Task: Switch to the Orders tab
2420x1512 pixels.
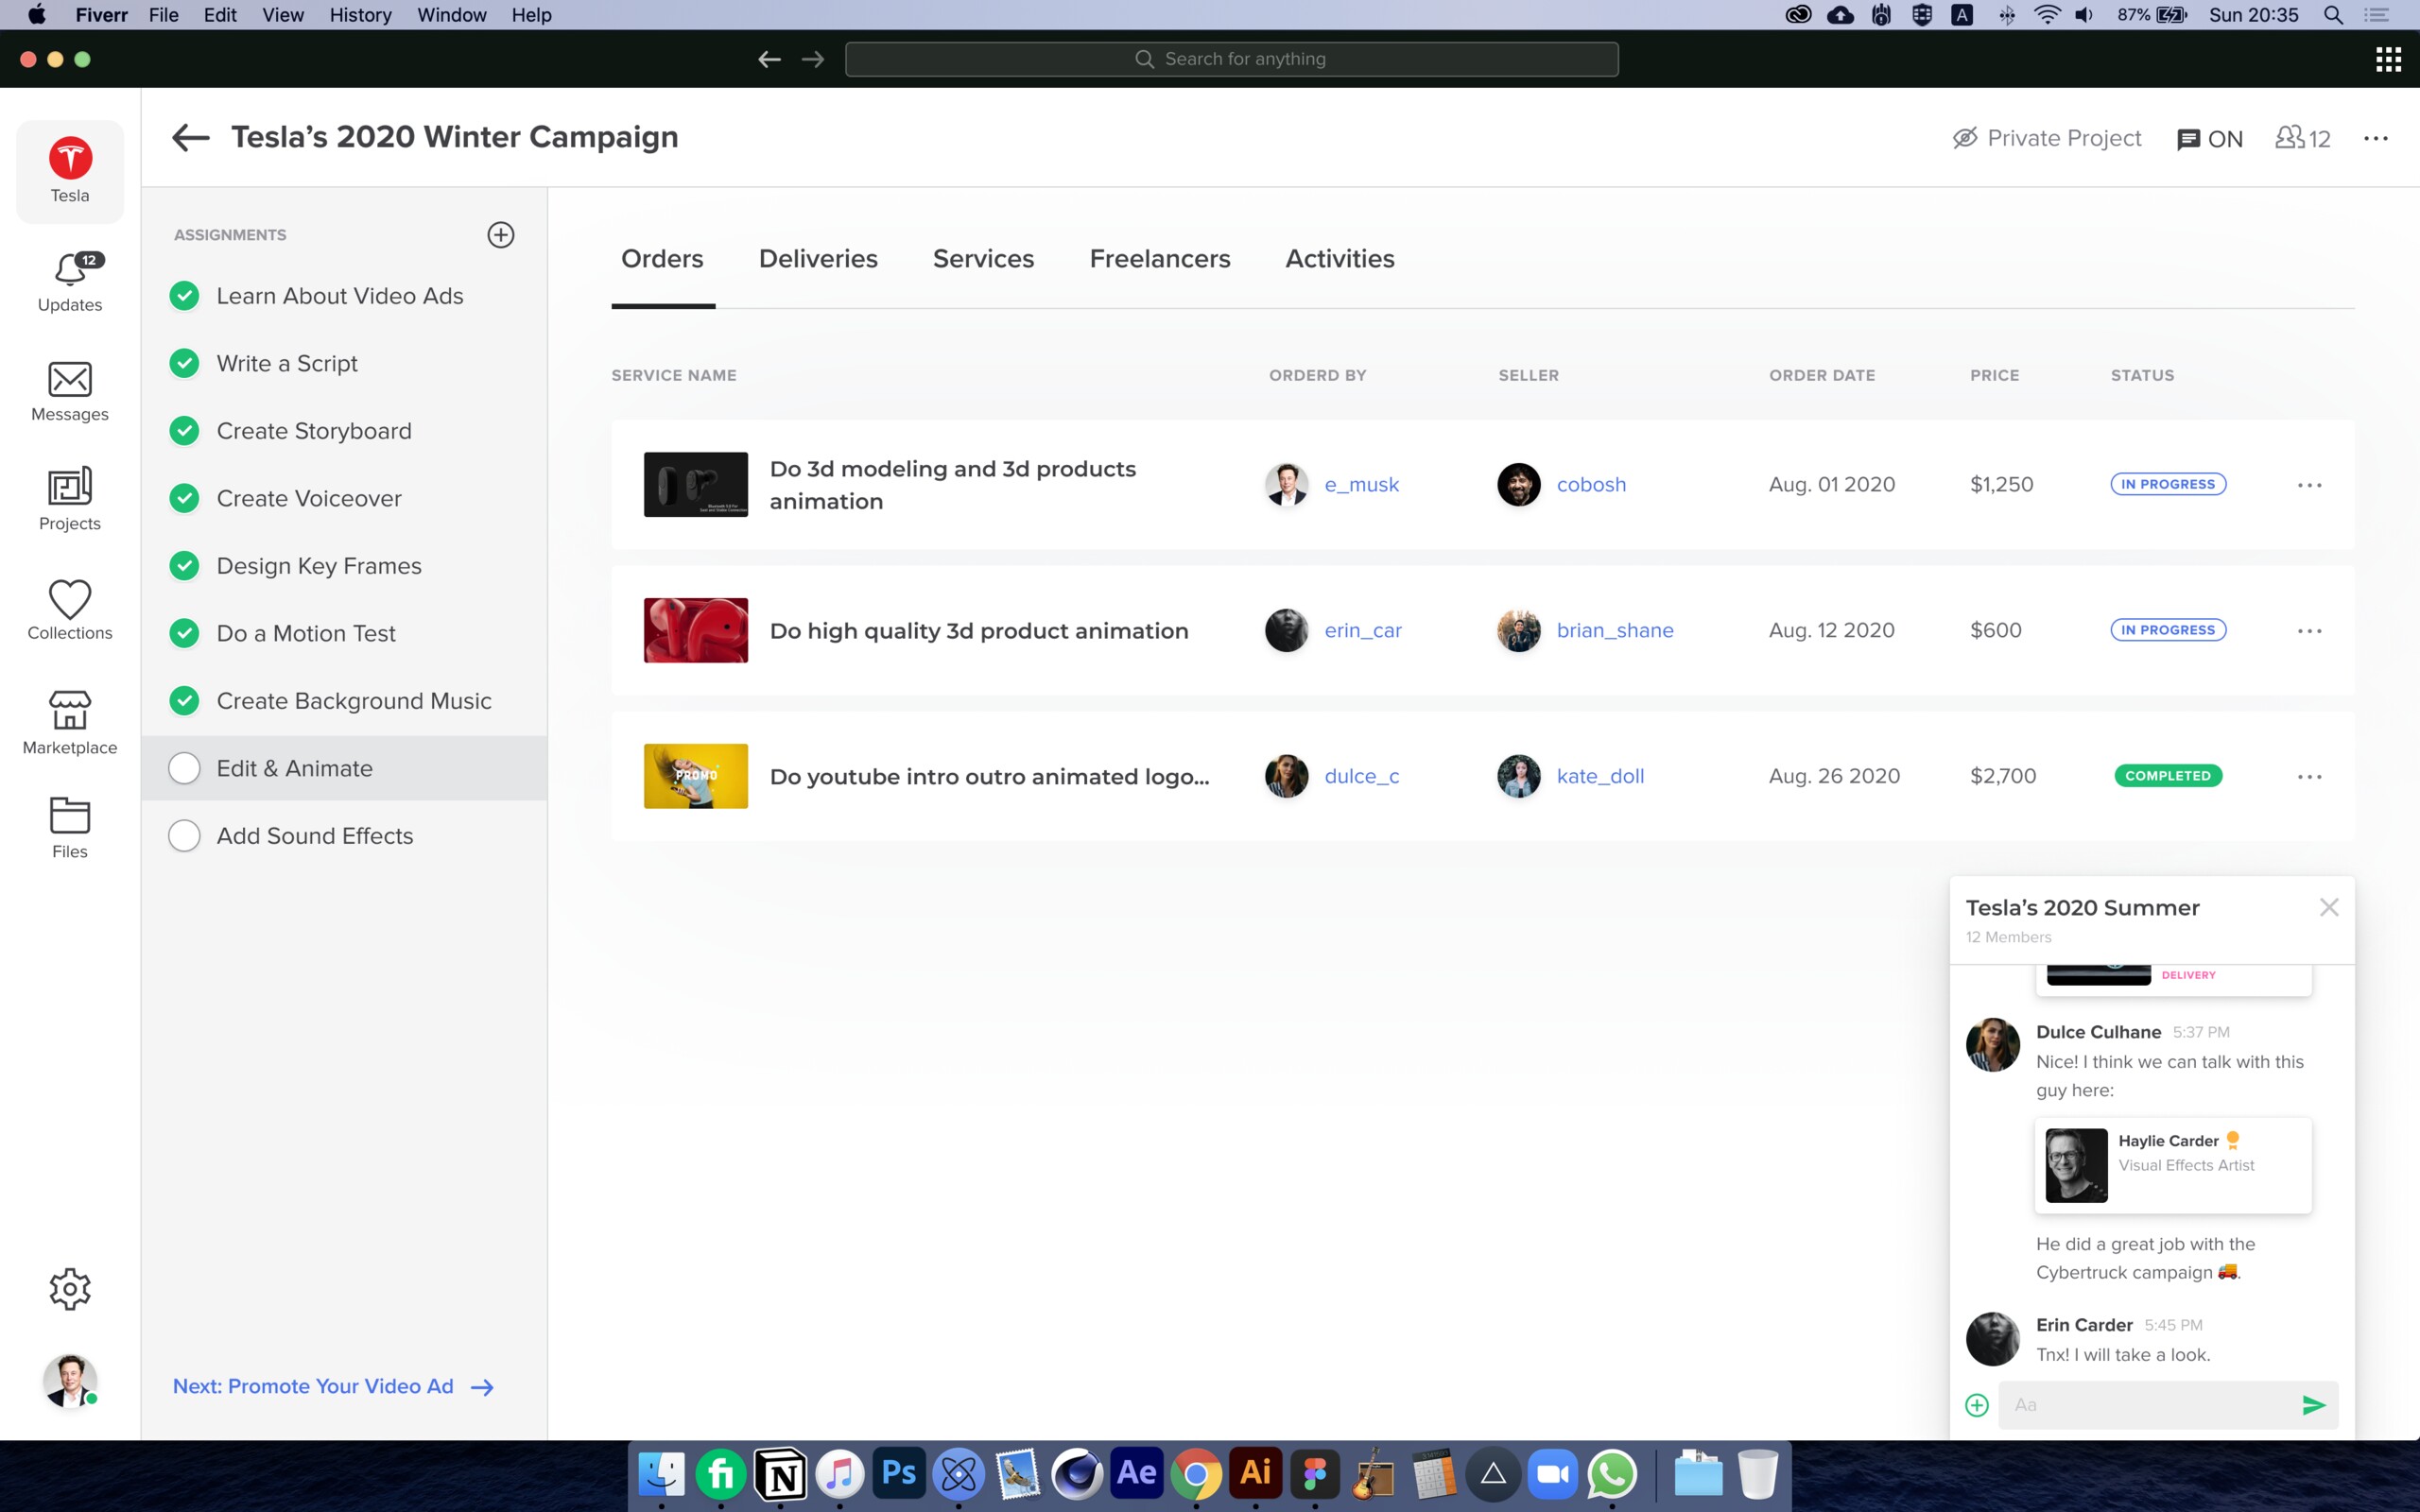Action: click(662, 259)
